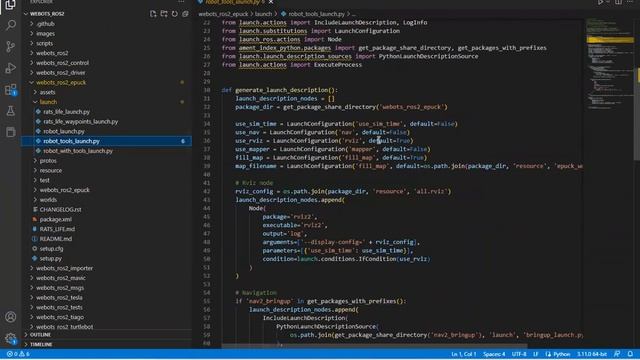Screen dimensions: 640x360
Task: Expand the OUTLINE panel
Action: (40, 335)
